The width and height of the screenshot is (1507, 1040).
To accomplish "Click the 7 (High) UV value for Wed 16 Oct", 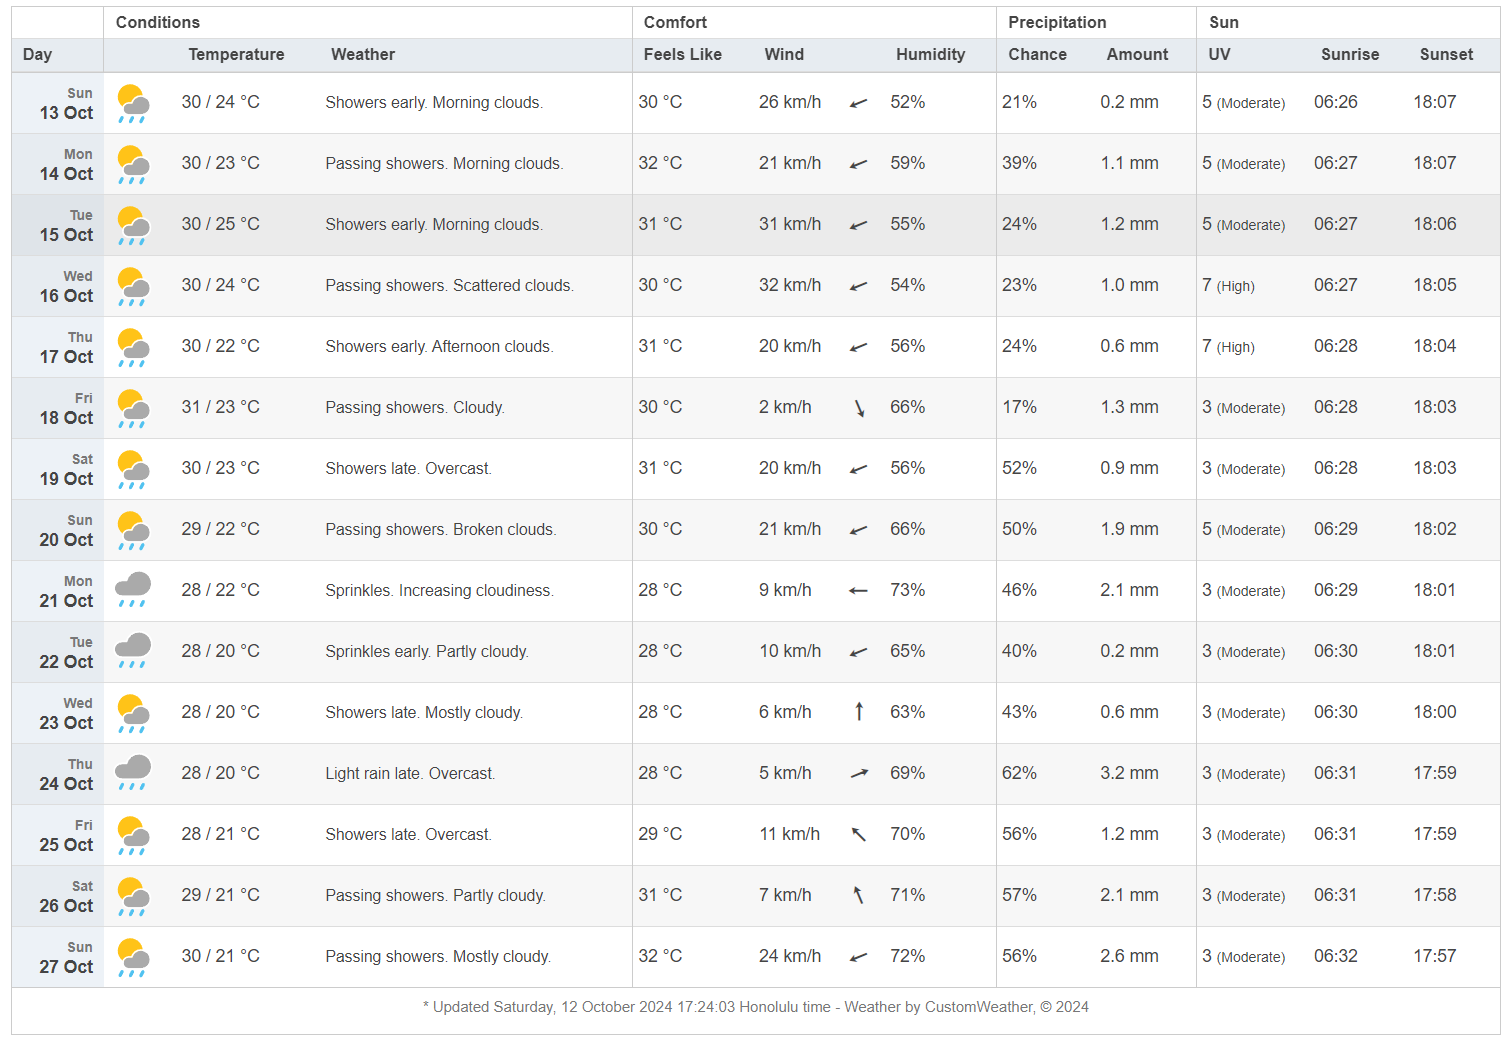I will [x=1228, y=286].
